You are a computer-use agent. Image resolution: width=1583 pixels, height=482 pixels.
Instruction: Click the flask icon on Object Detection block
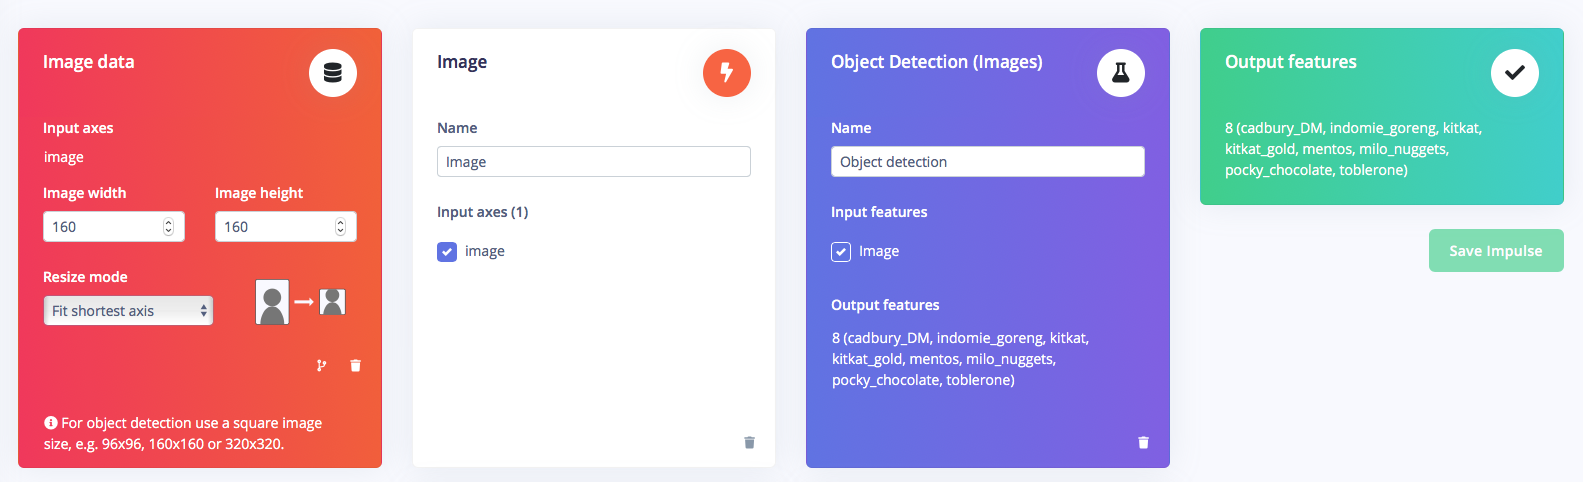[1121, 73]
